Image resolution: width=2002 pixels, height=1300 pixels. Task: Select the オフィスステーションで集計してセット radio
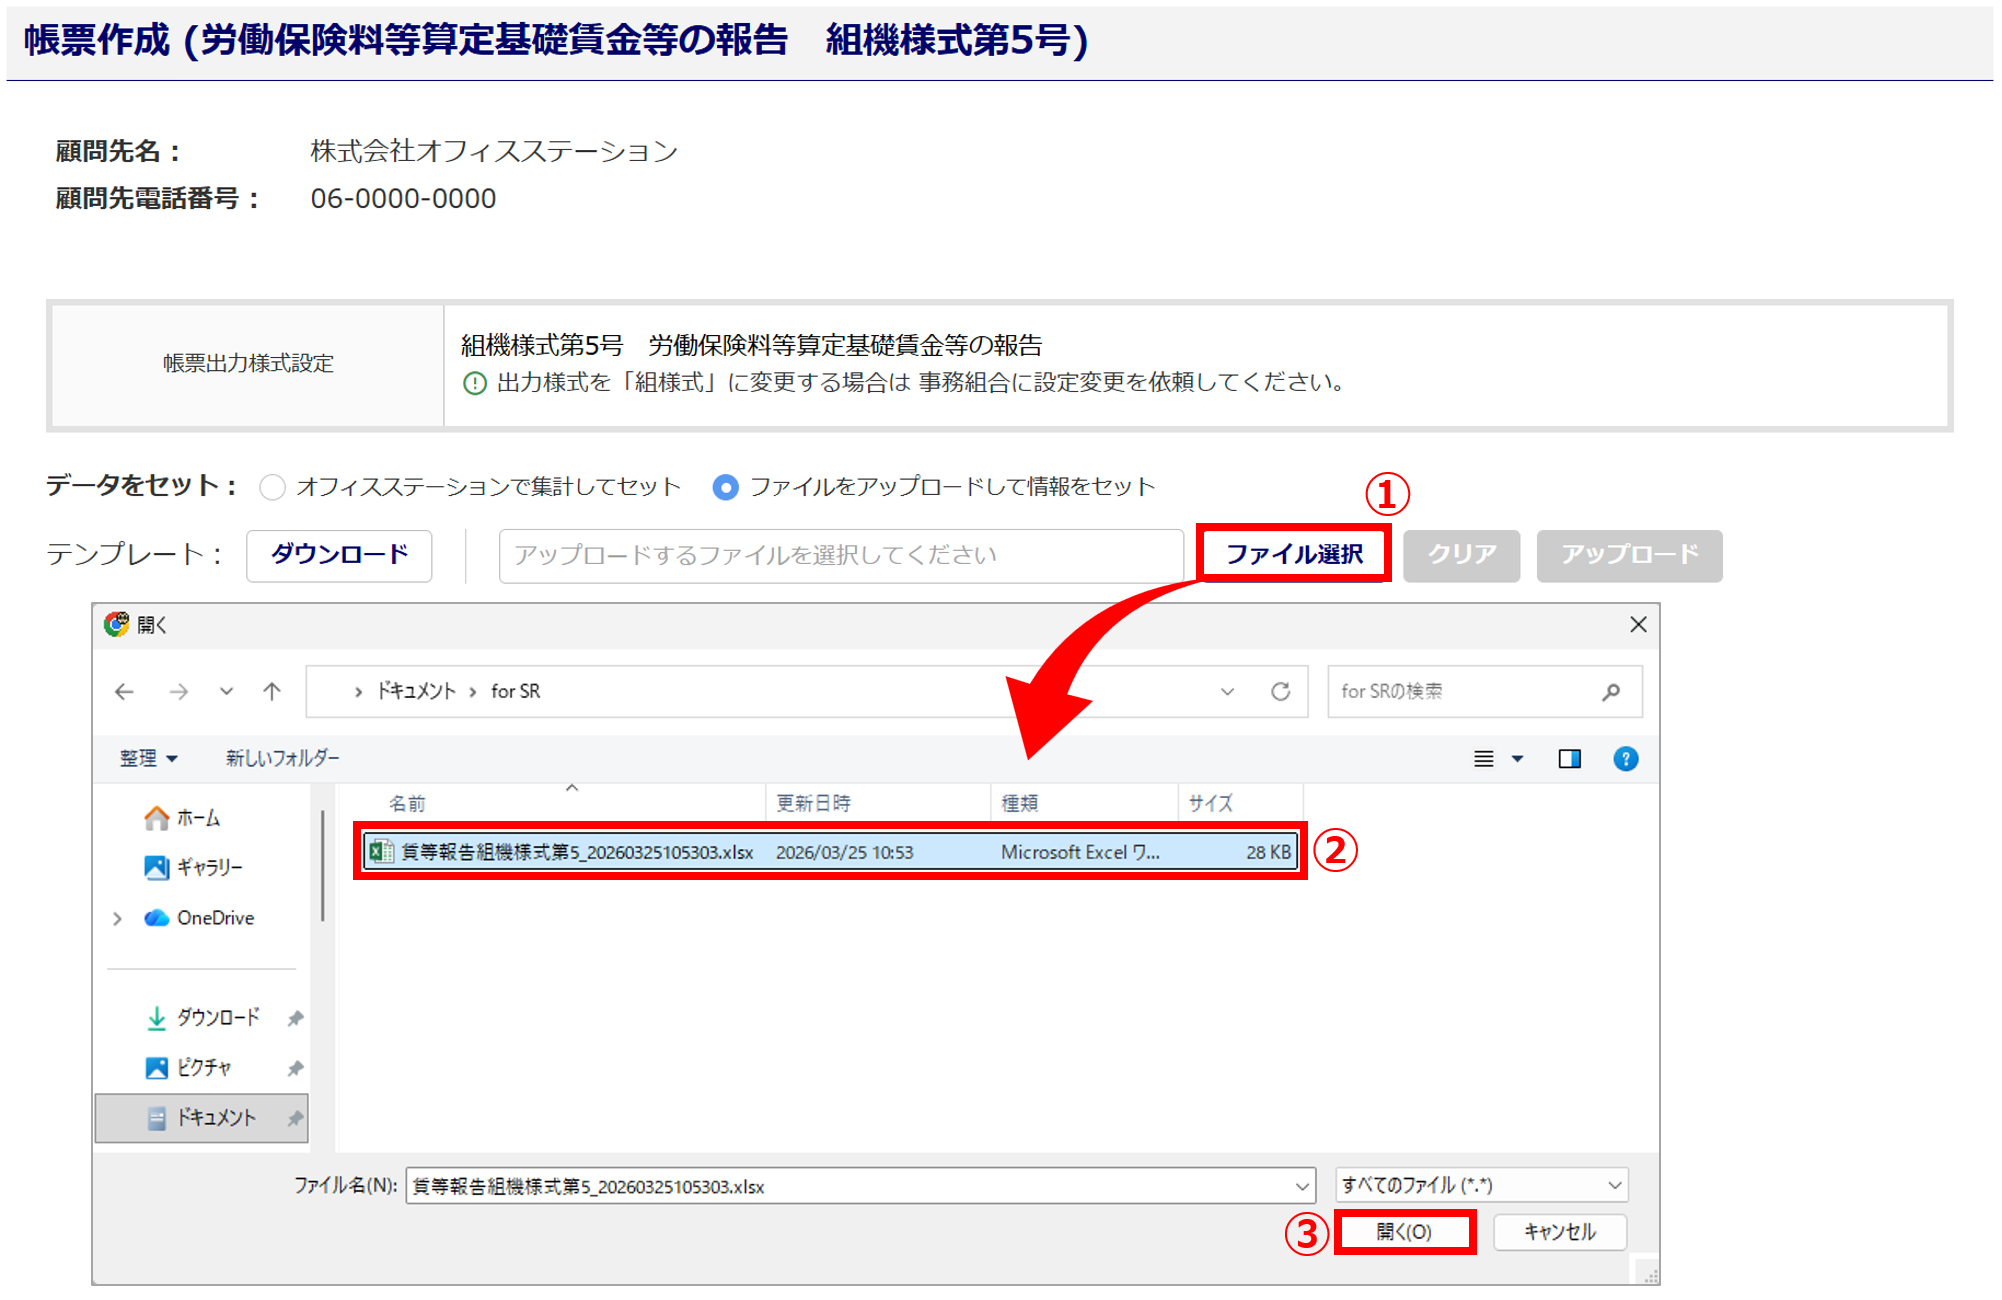click(272, 487)
